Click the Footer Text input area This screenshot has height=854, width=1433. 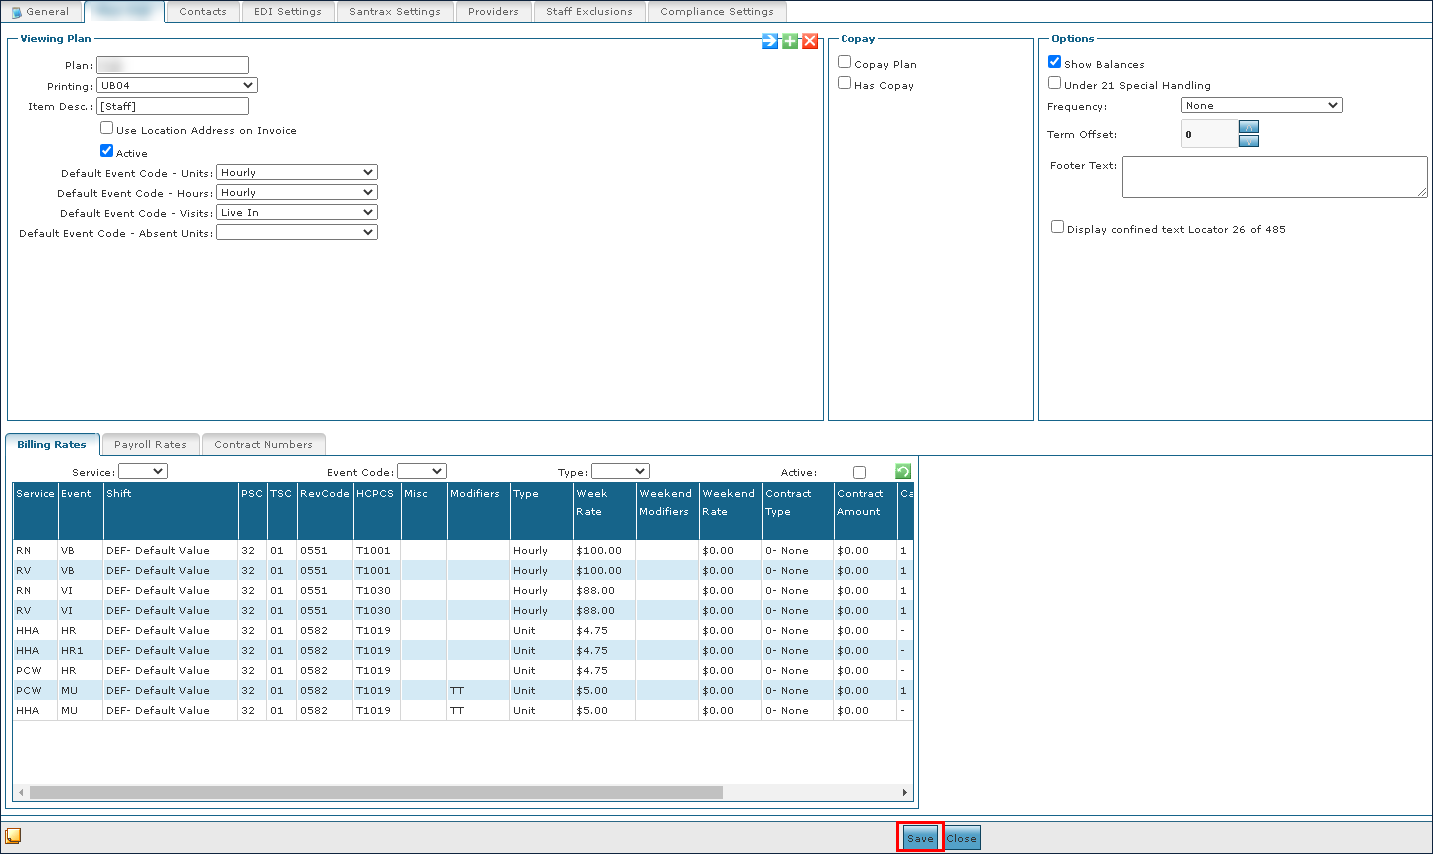click(1274, 177)
